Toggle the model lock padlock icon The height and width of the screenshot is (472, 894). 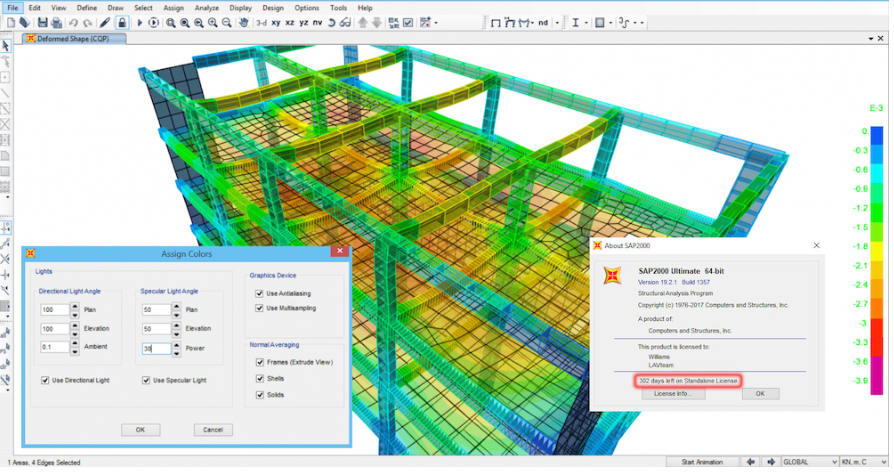(122, 23)
